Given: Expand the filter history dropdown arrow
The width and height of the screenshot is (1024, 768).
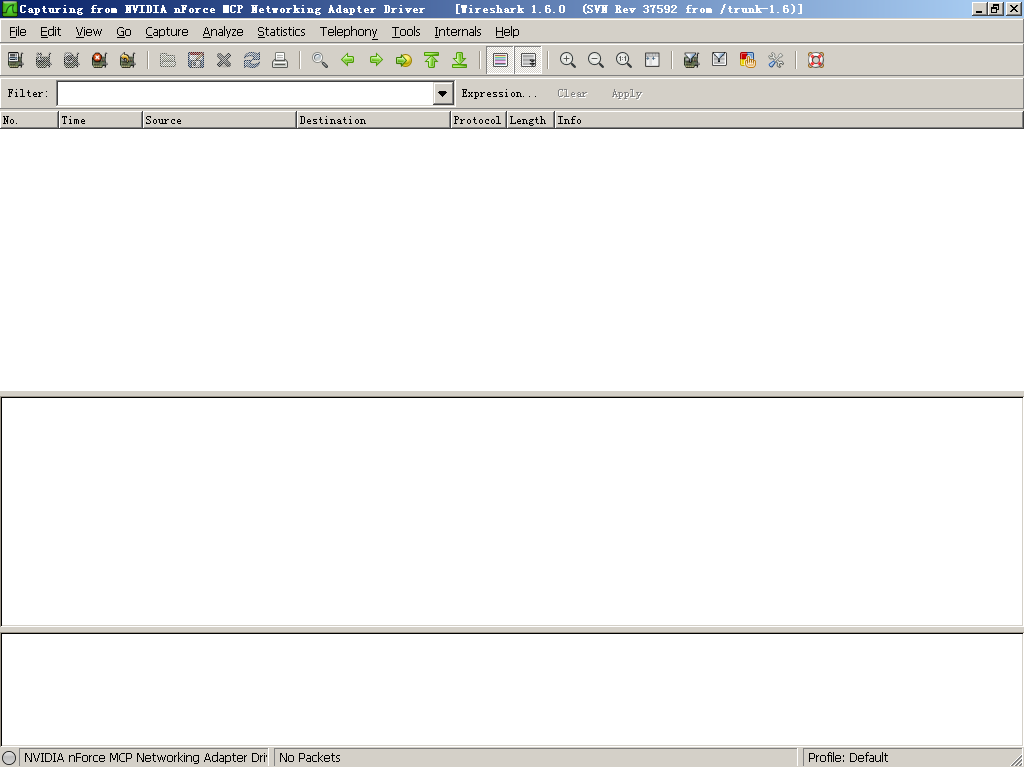Looking at the screenshot, I should pyautogui.click(x=443, y=93).
